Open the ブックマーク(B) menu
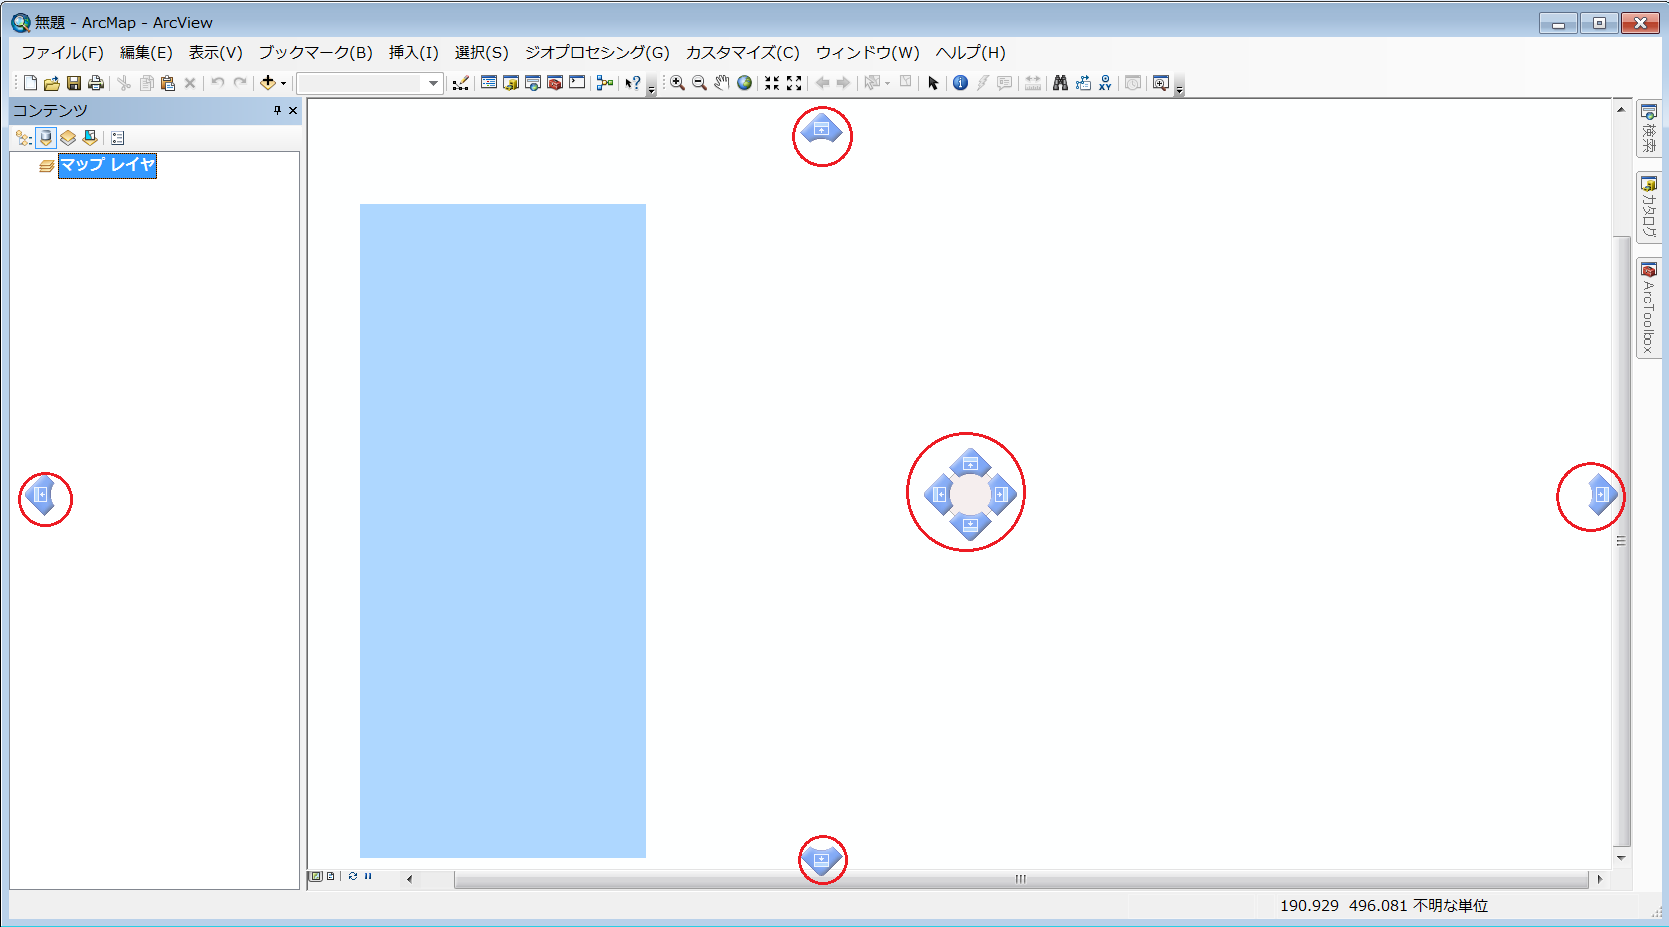The height and width of the screenshot is (927, 1669). (315, 52)
